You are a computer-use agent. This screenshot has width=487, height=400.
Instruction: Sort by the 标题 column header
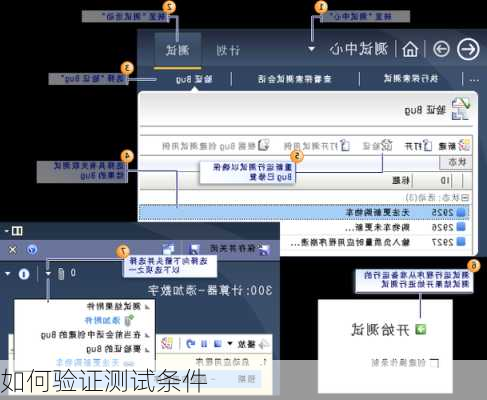(x=401, y=181)
